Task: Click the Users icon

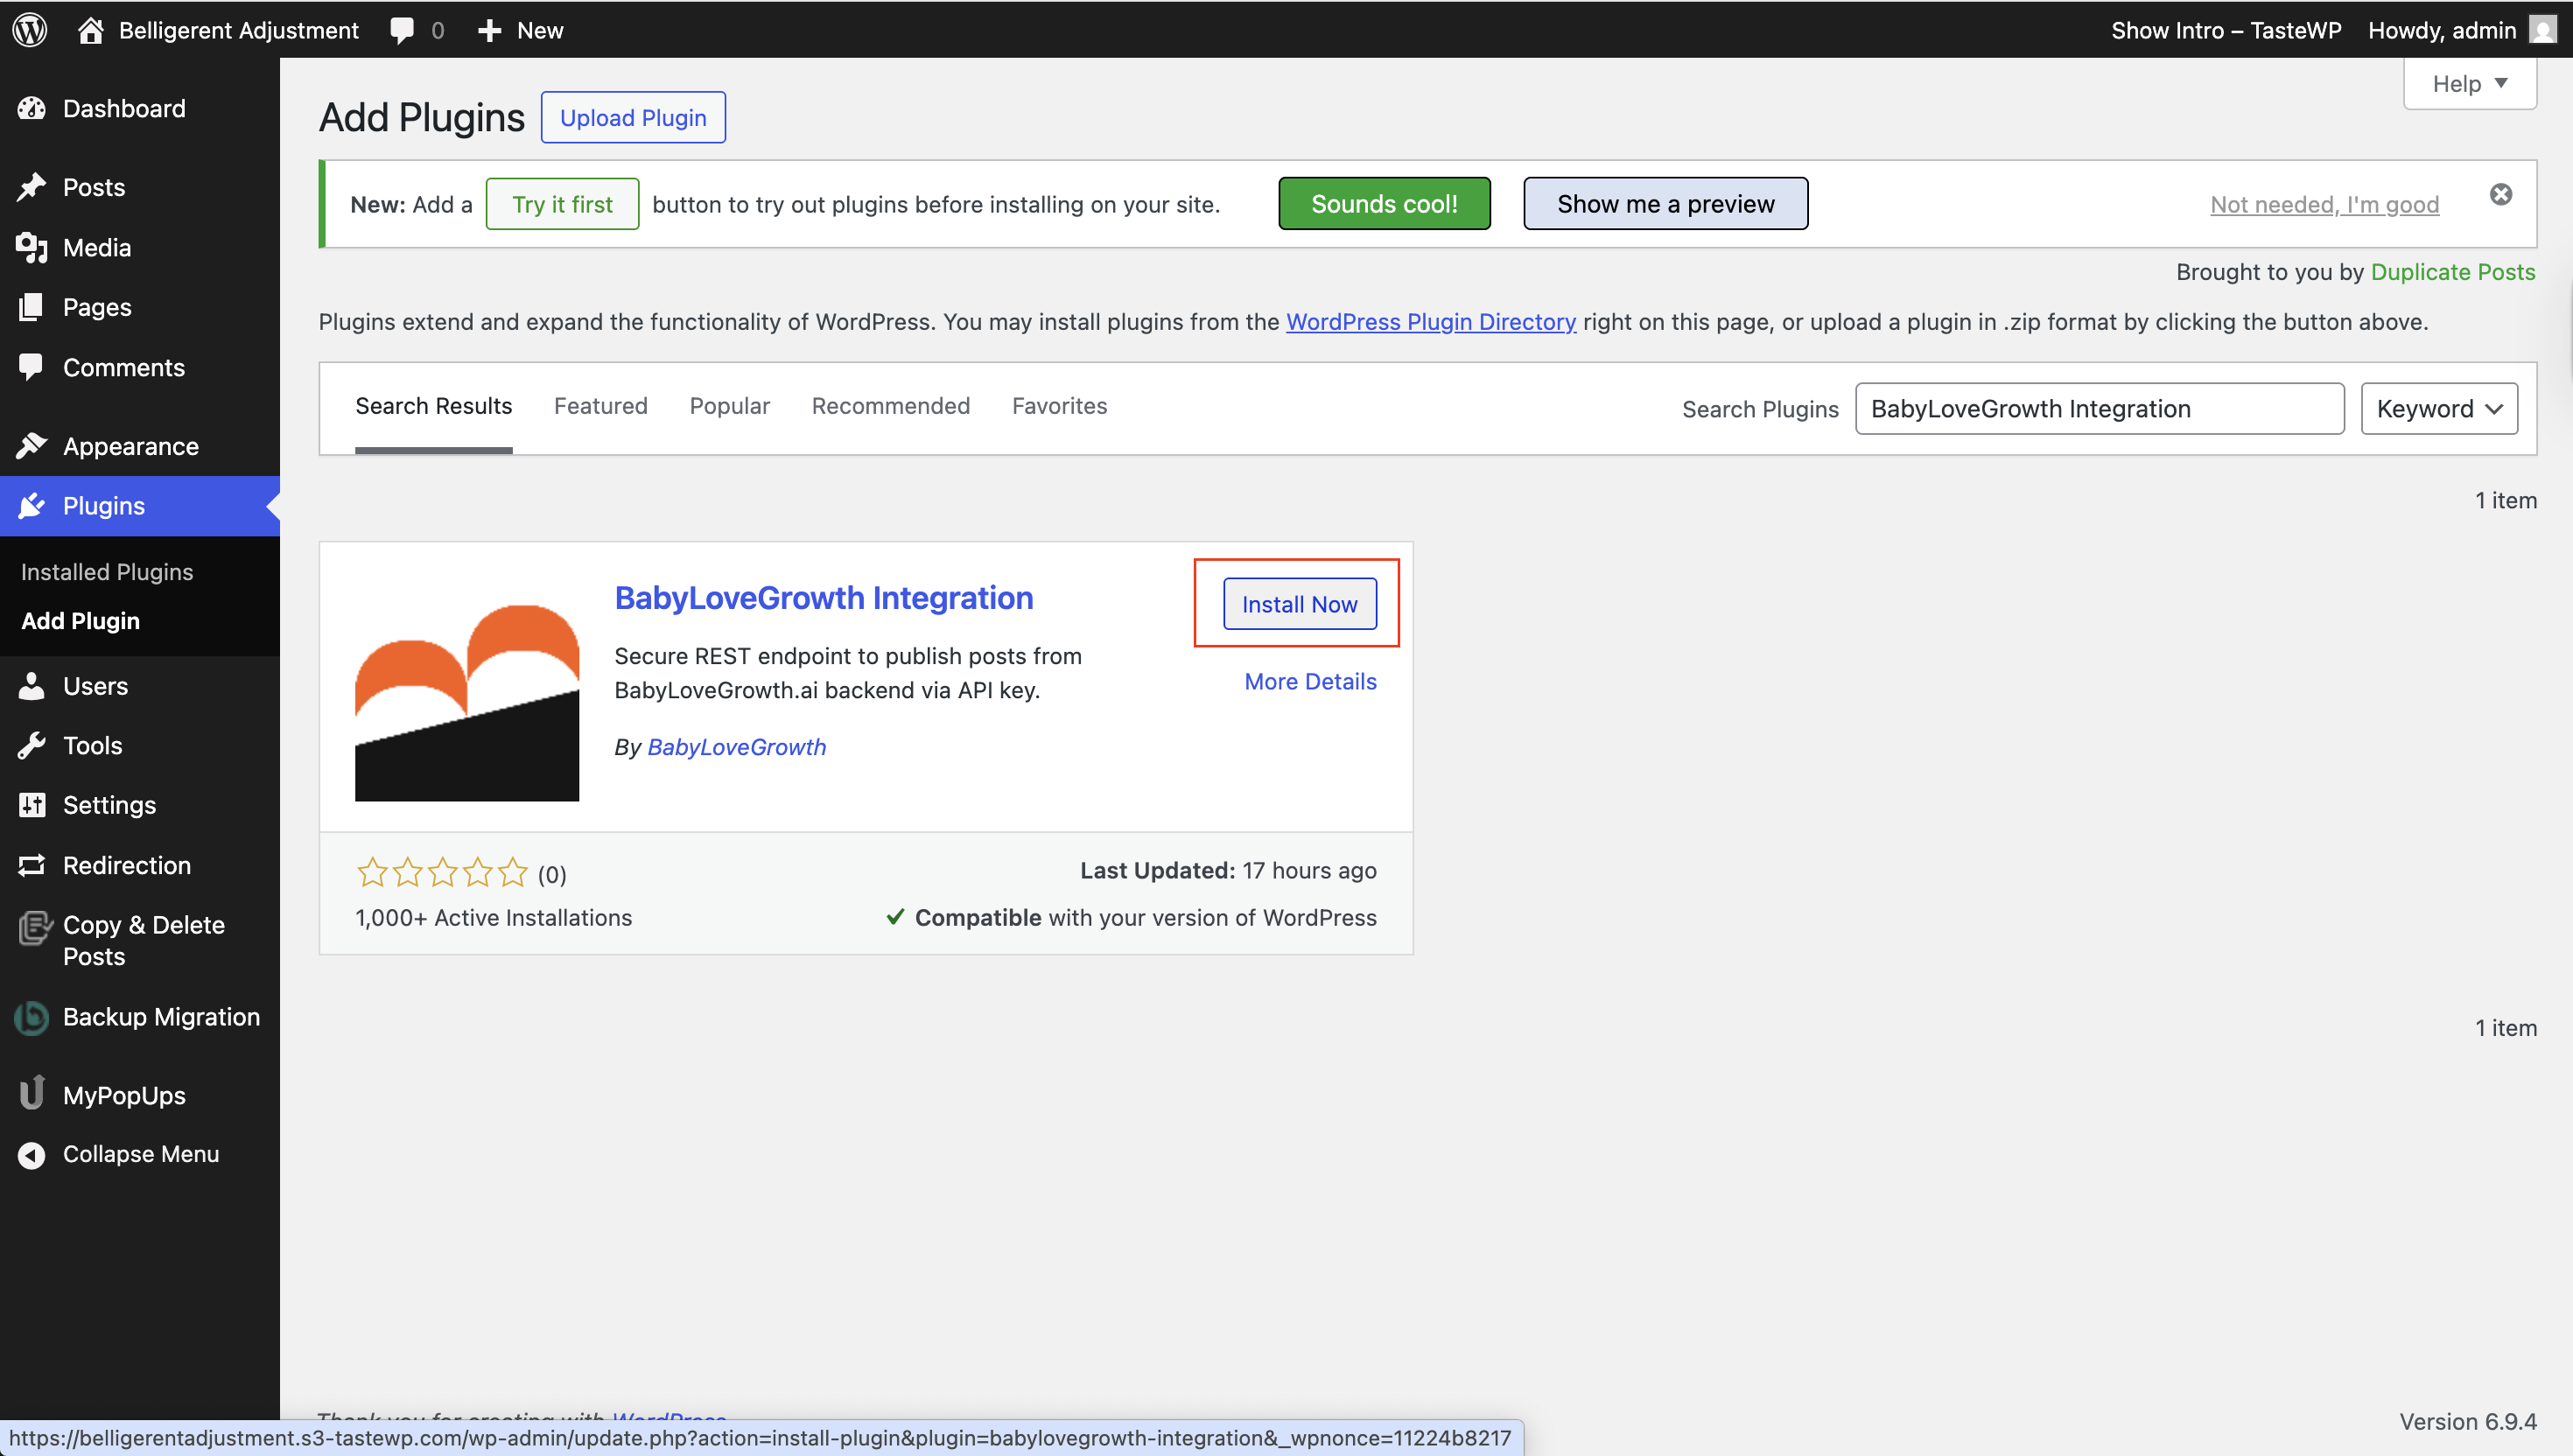Action: click(x=32, y=686)
